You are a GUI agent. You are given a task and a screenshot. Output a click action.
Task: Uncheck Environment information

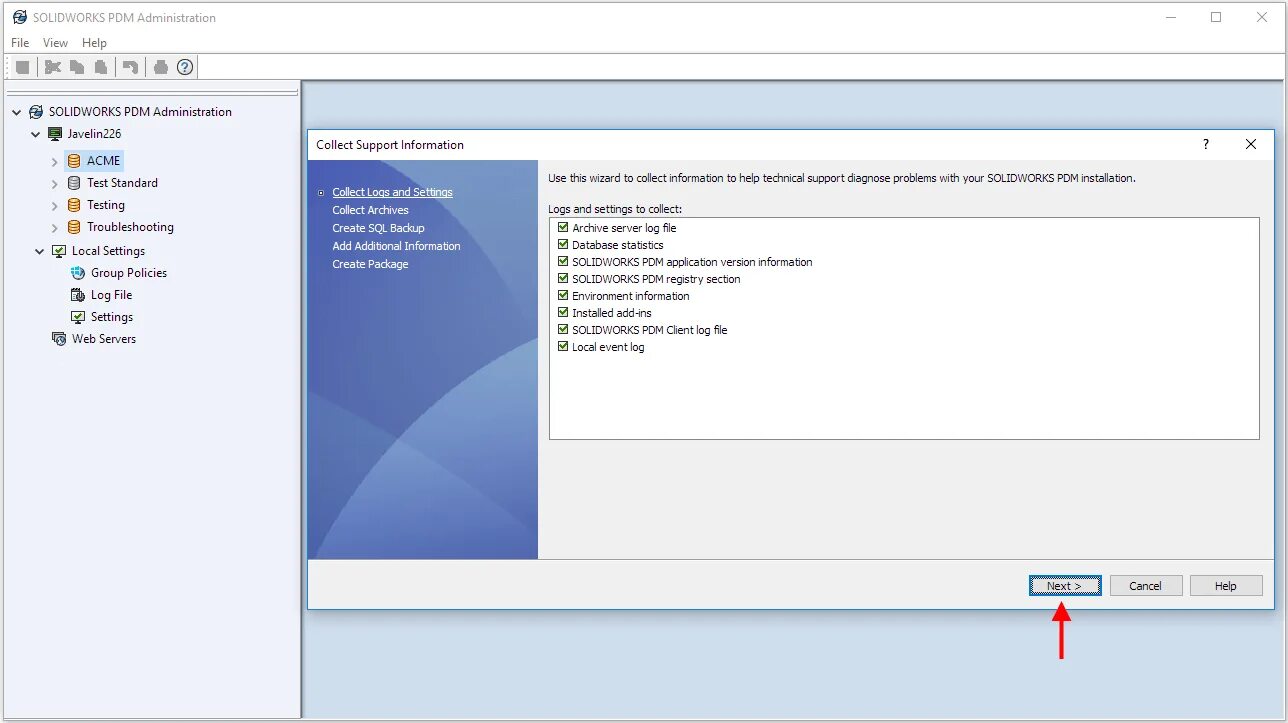[563, 296]
